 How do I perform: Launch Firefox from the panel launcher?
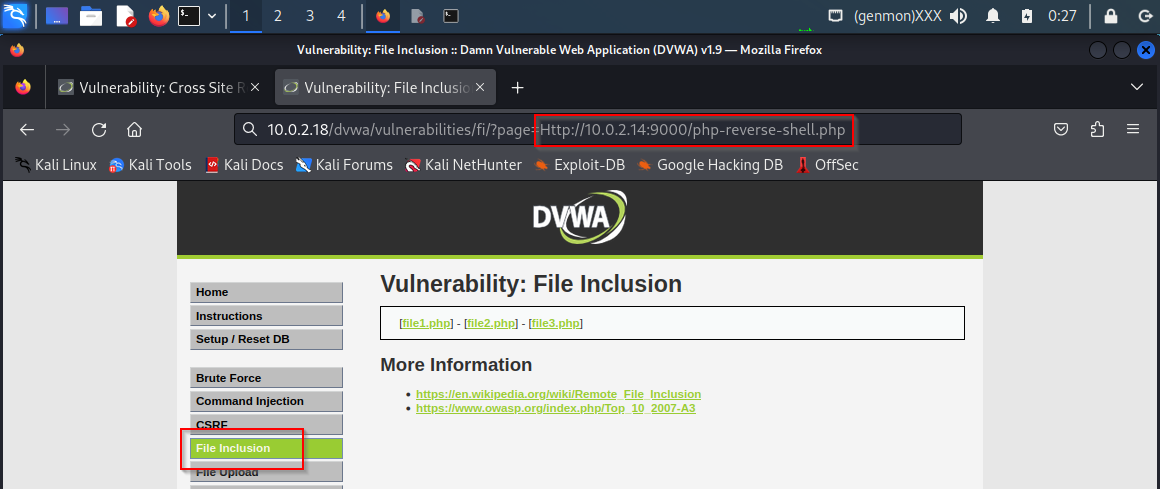click(159, 16)
